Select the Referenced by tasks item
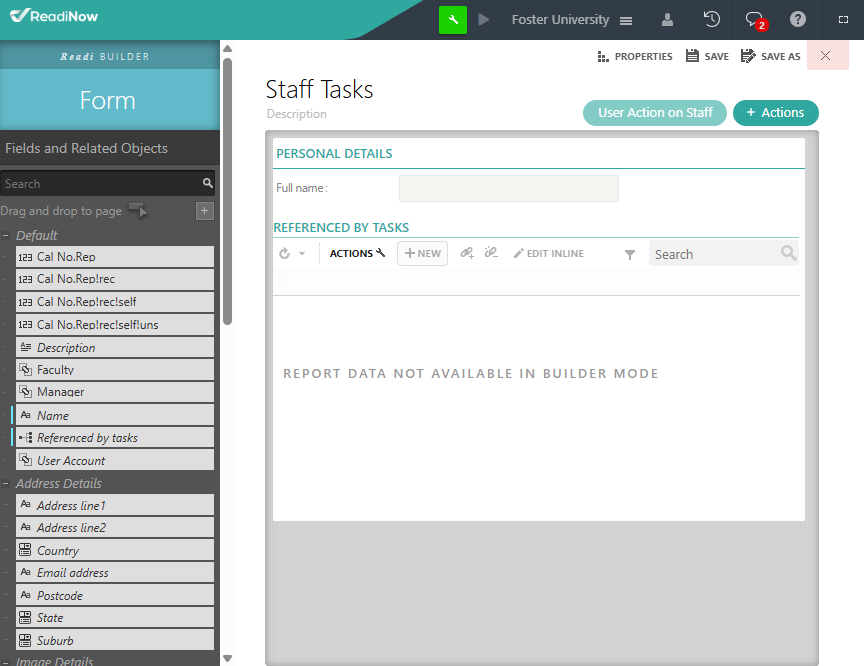 [x=115, y=437]
